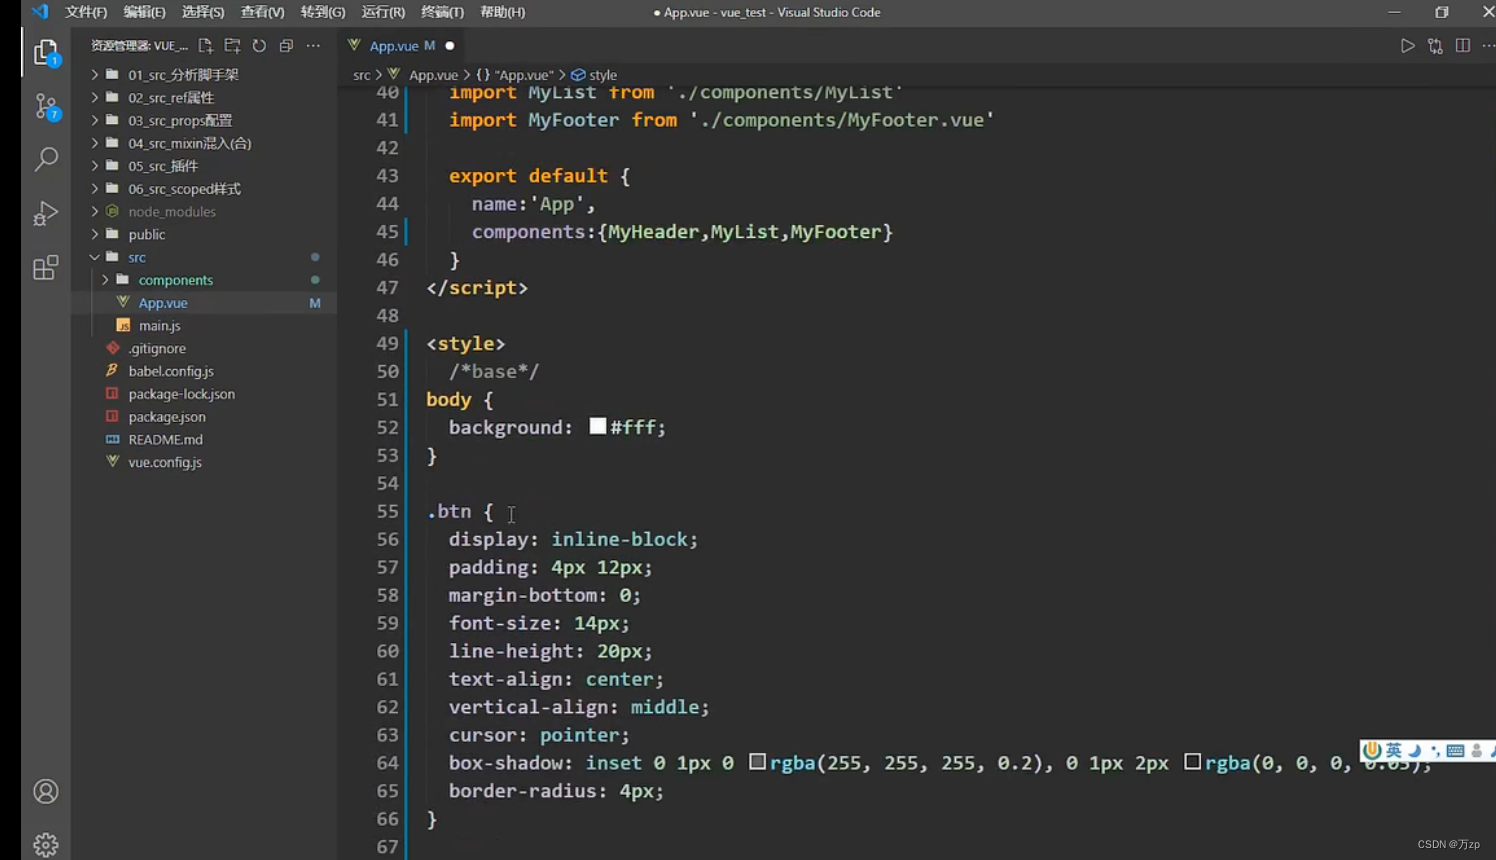Click the New Folder icon in explorer header
The height and width of the screenshot is (860, 1496).
(232, 46)
